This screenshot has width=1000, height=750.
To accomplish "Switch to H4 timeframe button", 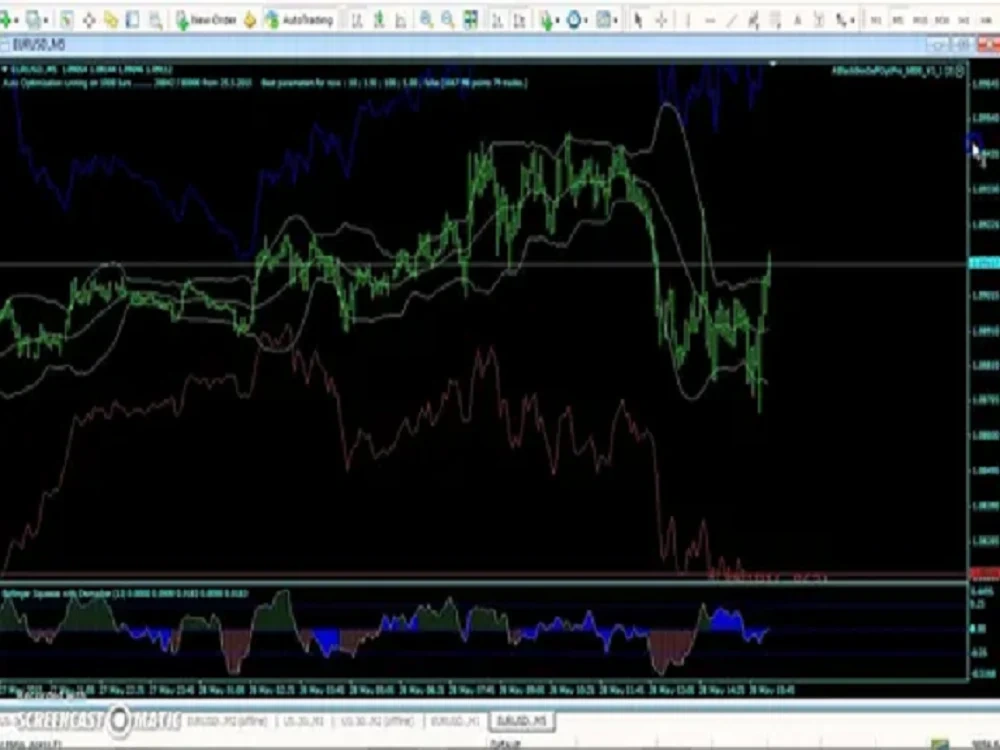I will 985,20.
